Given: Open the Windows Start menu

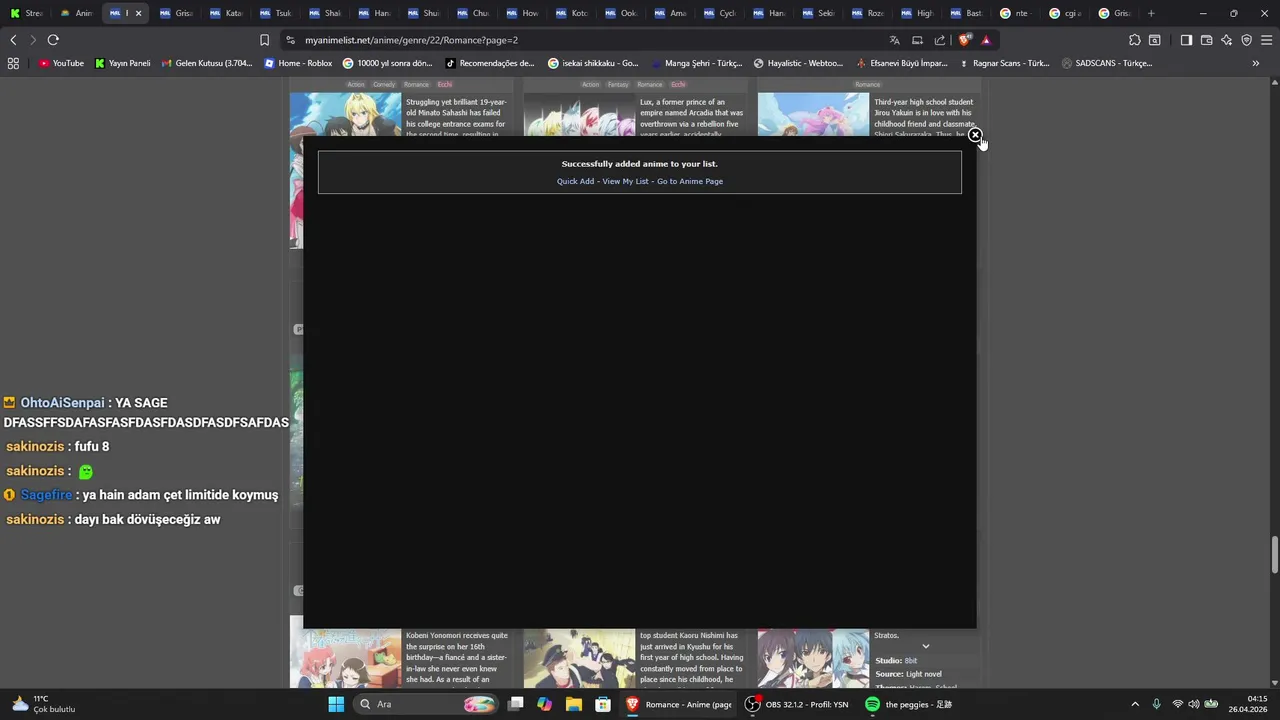Looking at the screenshot, I should pyautogui.click(x=336, y=704).
